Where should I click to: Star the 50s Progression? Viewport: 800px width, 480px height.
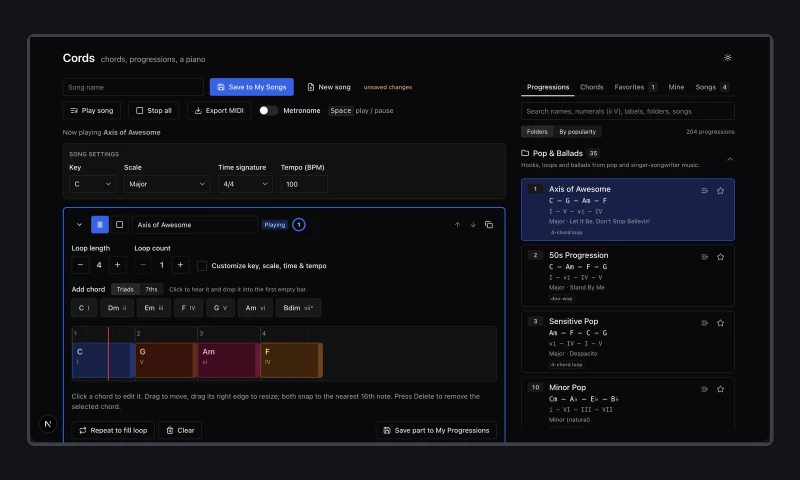tap(720, 257)
